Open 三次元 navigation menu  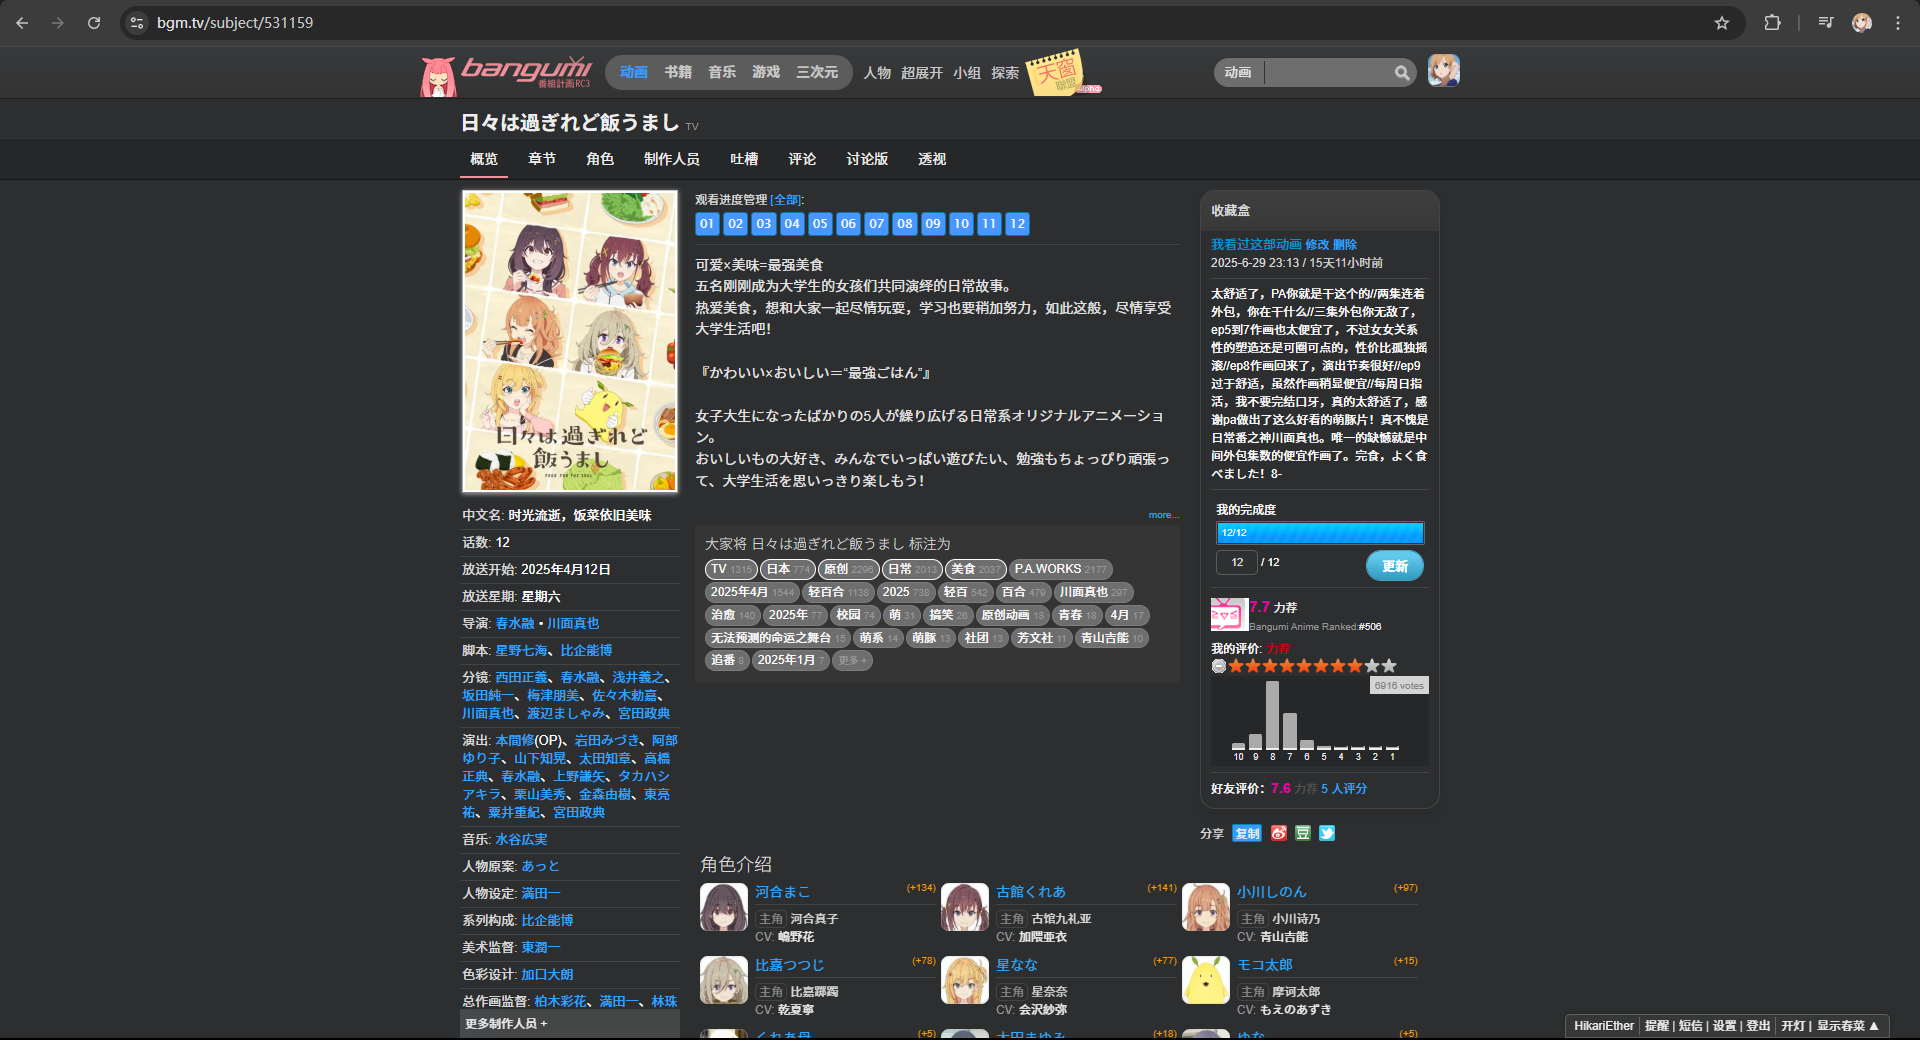[x=817, y=72]
